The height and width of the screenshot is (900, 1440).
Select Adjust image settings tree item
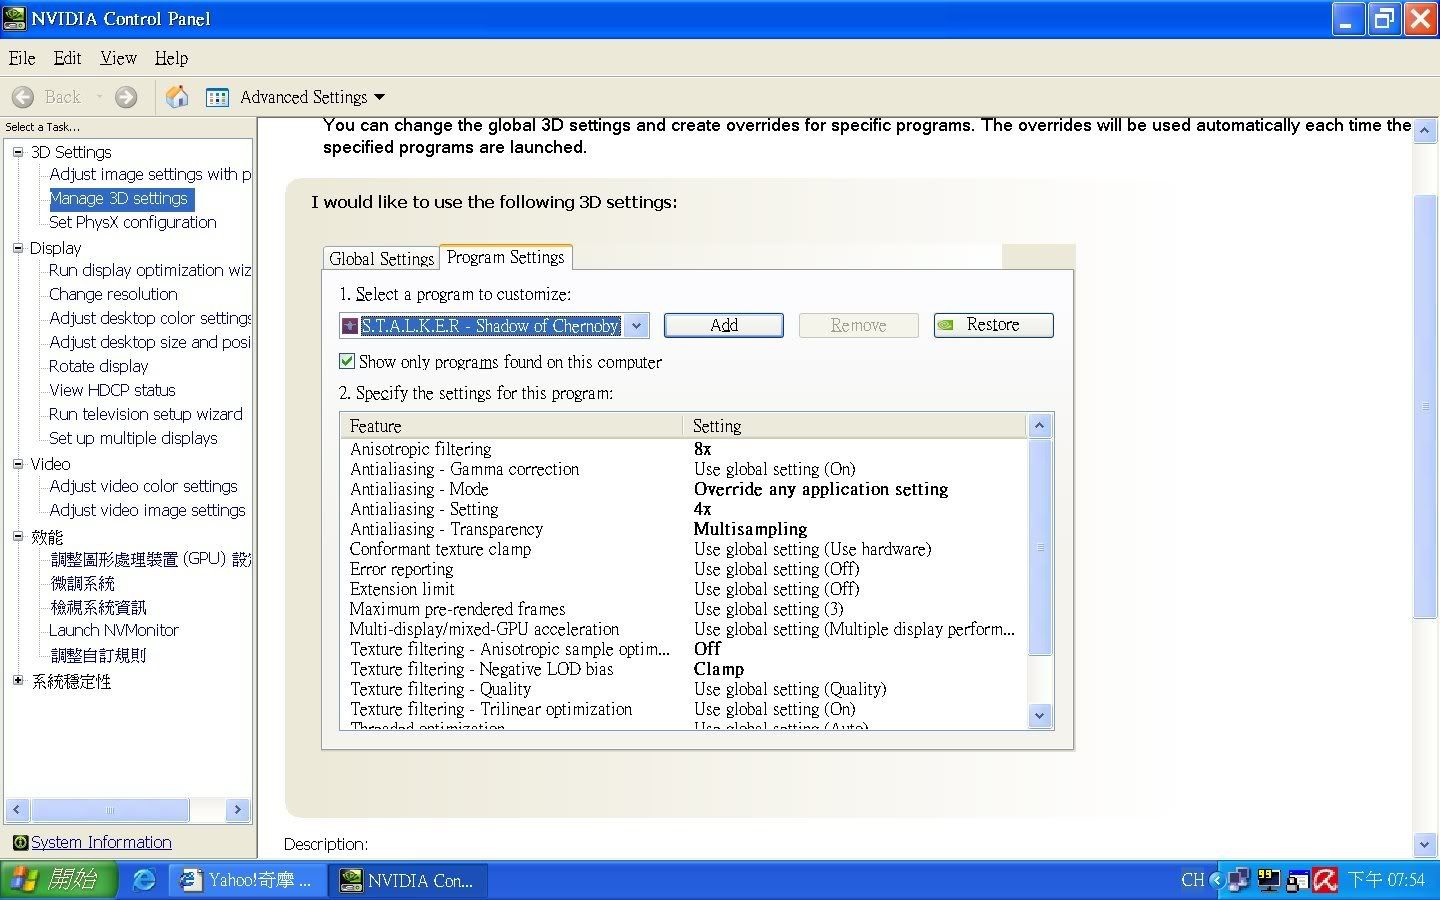[150, 174]
